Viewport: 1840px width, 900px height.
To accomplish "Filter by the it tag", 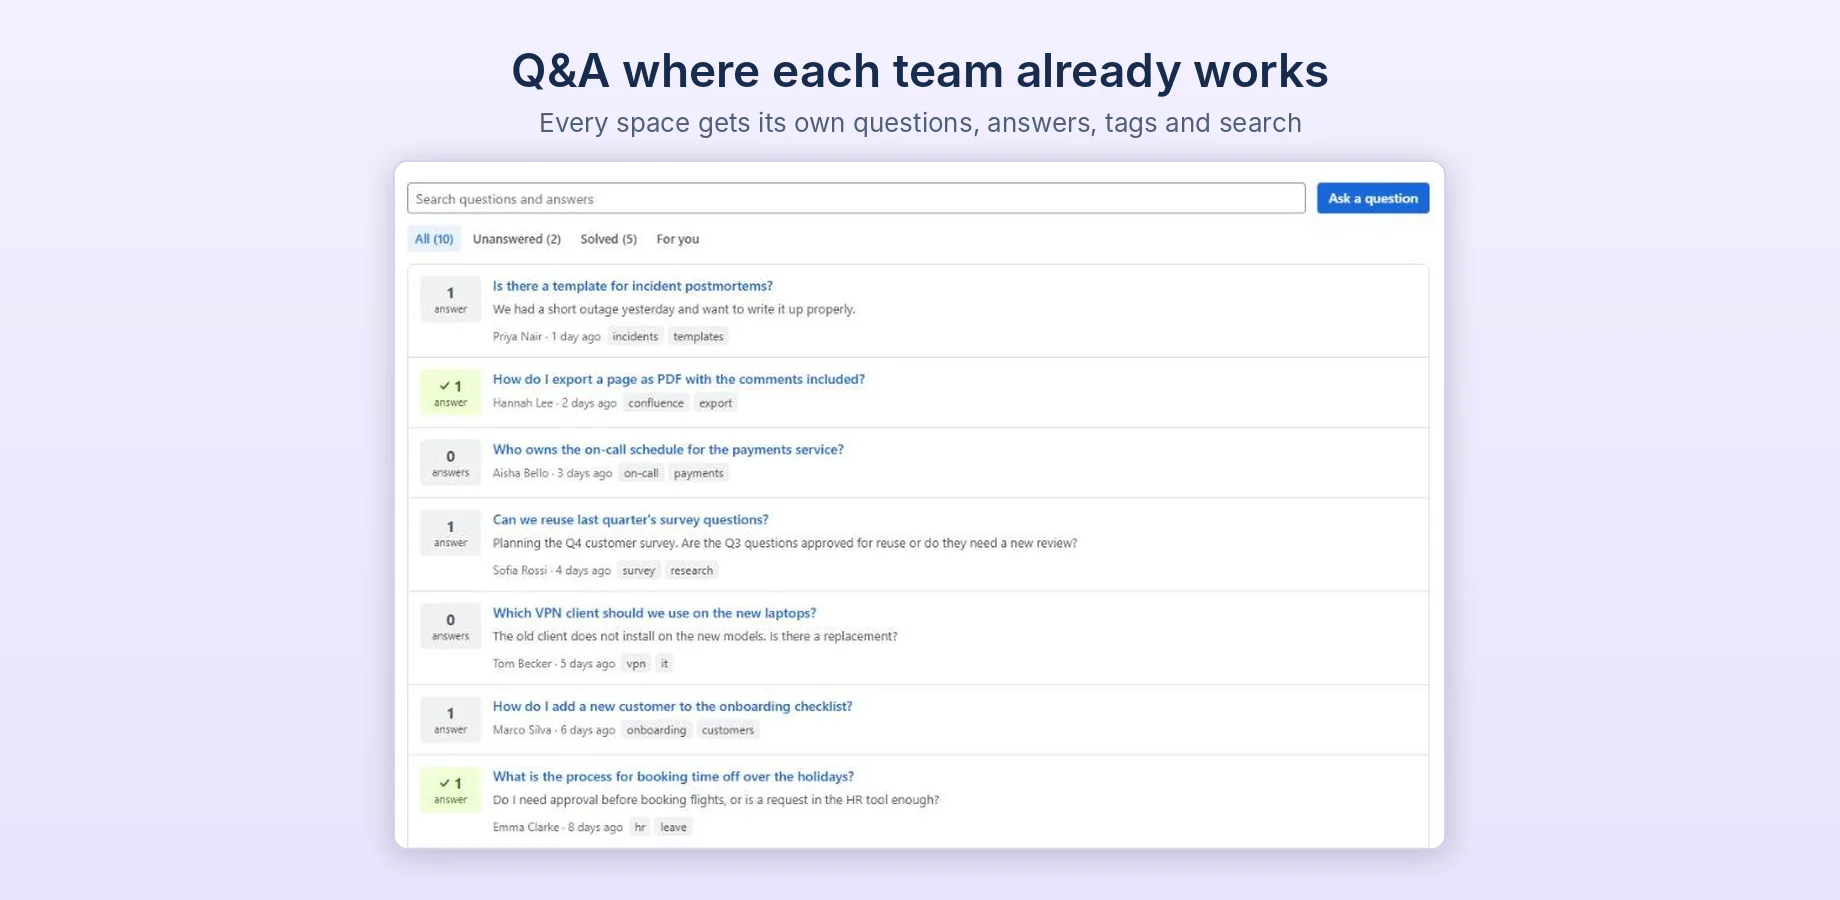I will 664,664.
